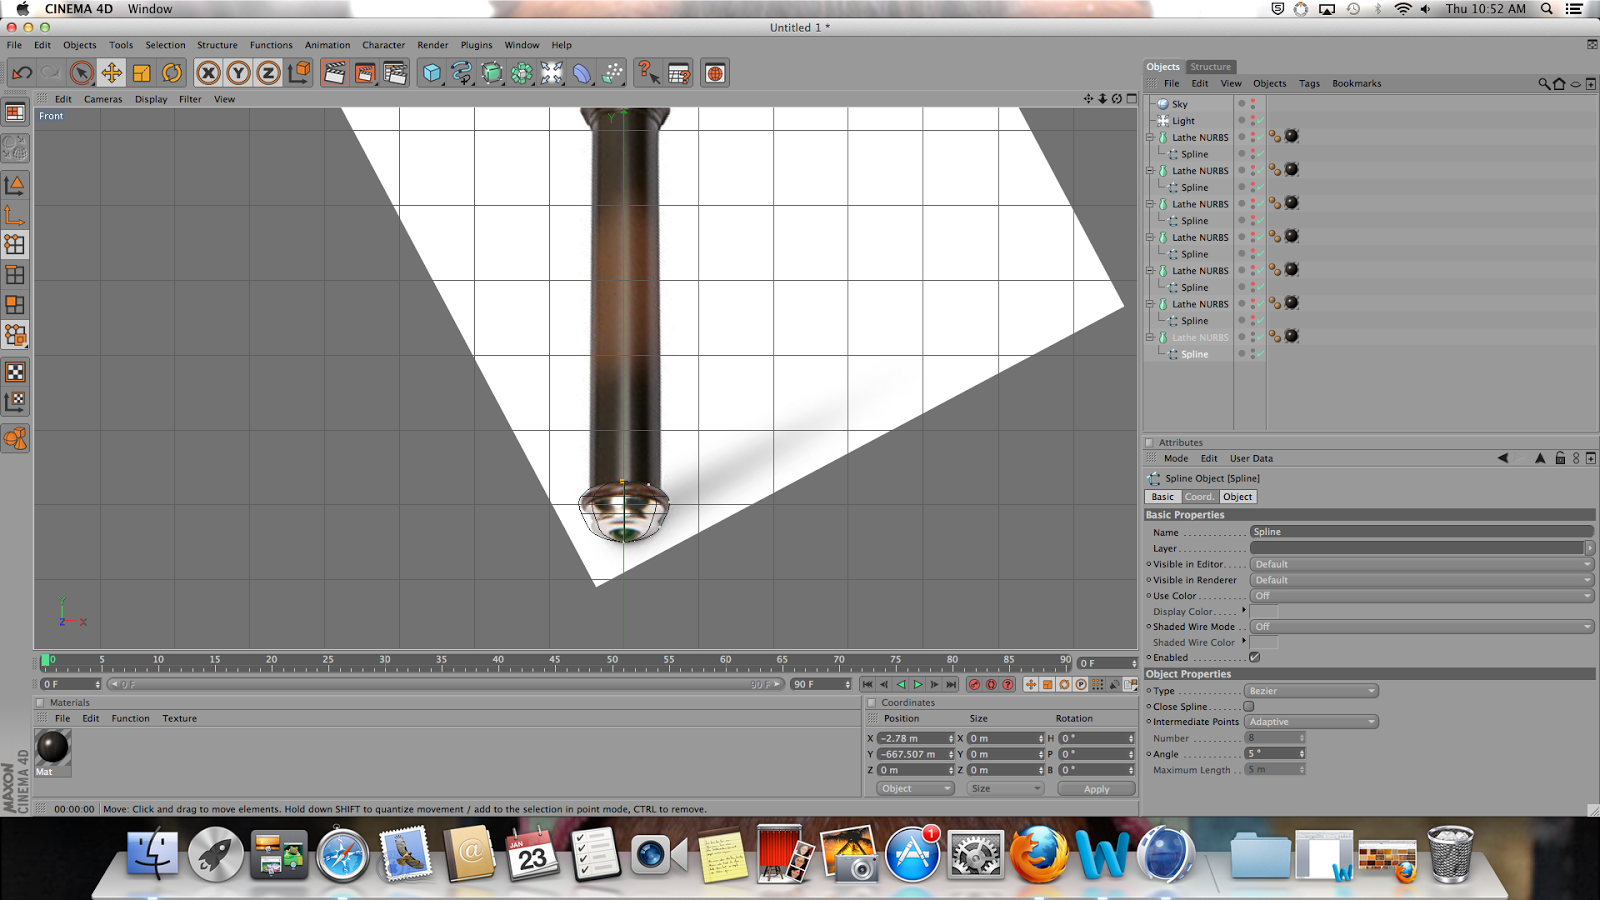The height and width of the screenshot is (900, 1600).
Task: Render in Picture Viewer icon
Action: point(365,73)
